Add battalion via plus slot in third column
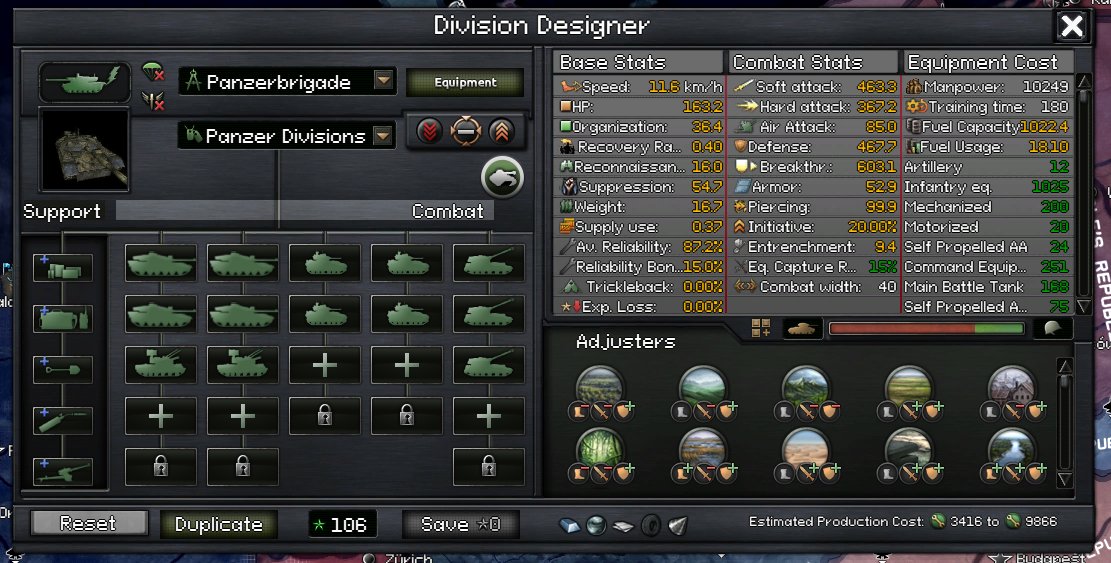Screen dimensions: 1111x563 [x=325, y=365]
